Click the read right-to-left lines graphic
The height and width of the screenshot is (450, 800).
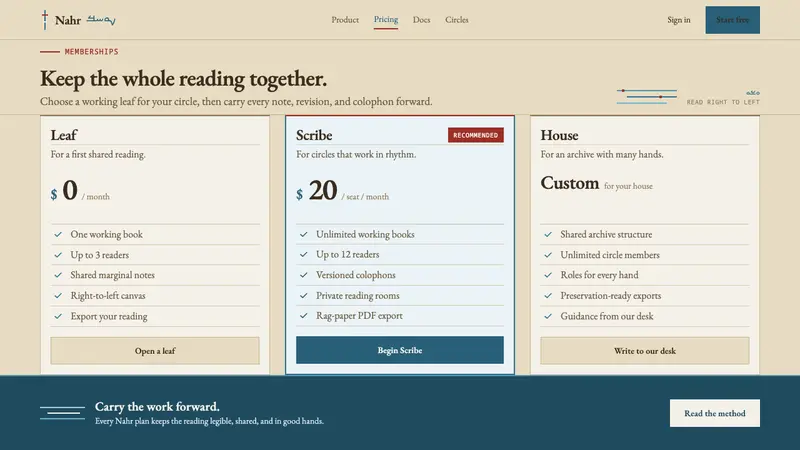[646, 96]
